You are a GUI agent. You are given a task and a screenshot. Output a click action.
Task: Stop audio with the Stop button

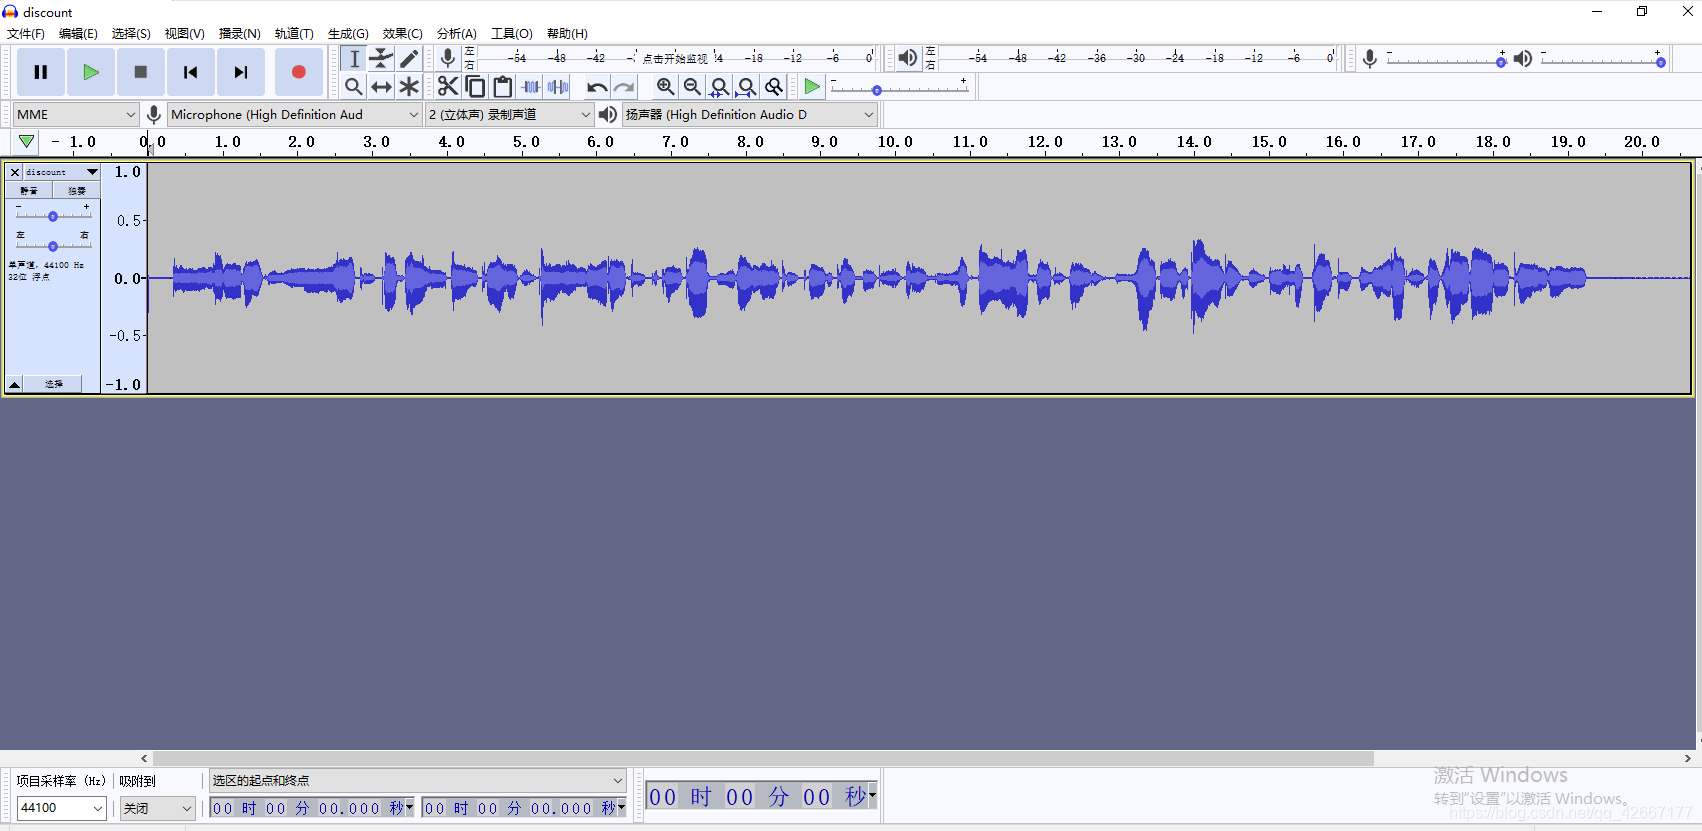[141, 72]
